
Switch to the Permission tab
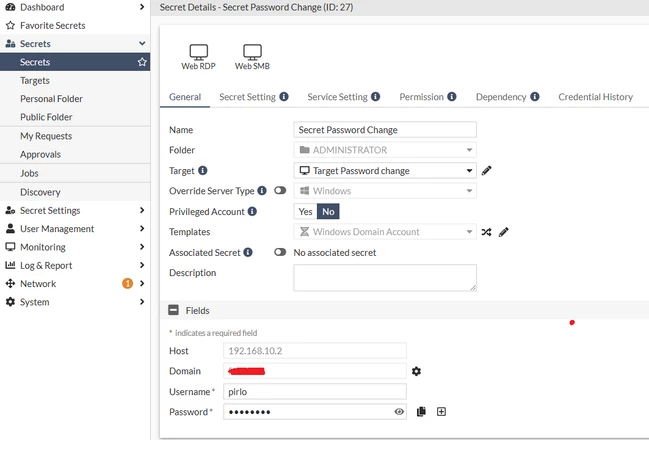pyautogui.click(x=421, y=97)
